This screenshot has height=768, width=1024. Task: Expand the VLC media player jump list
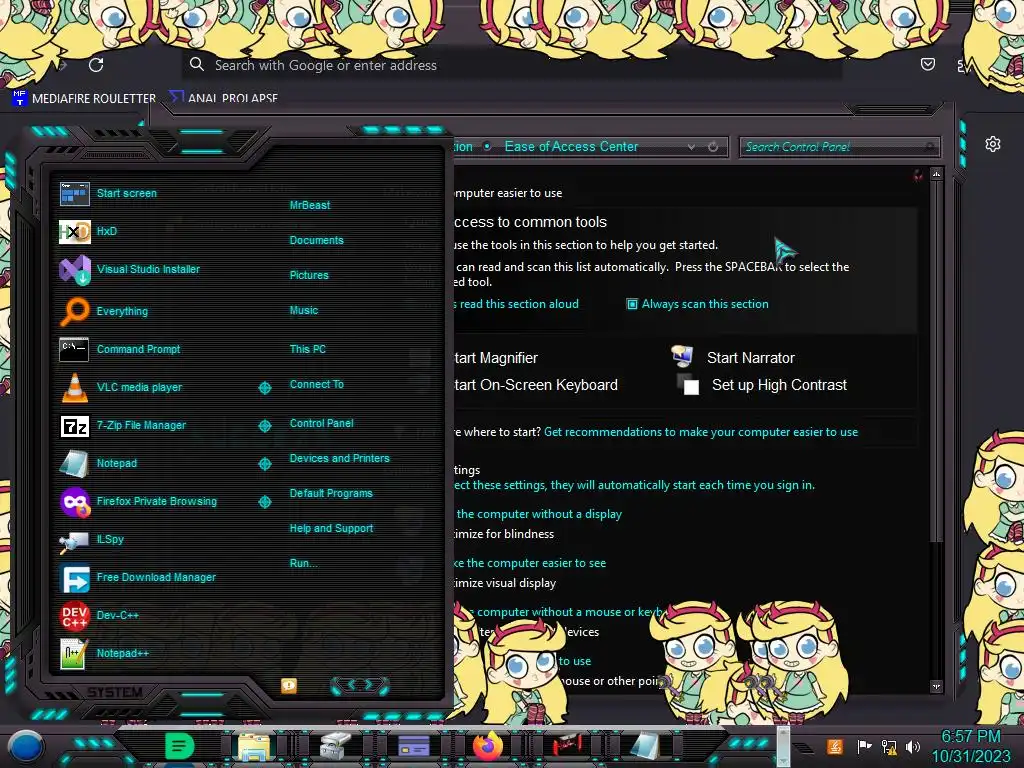(x=264, y=388)
